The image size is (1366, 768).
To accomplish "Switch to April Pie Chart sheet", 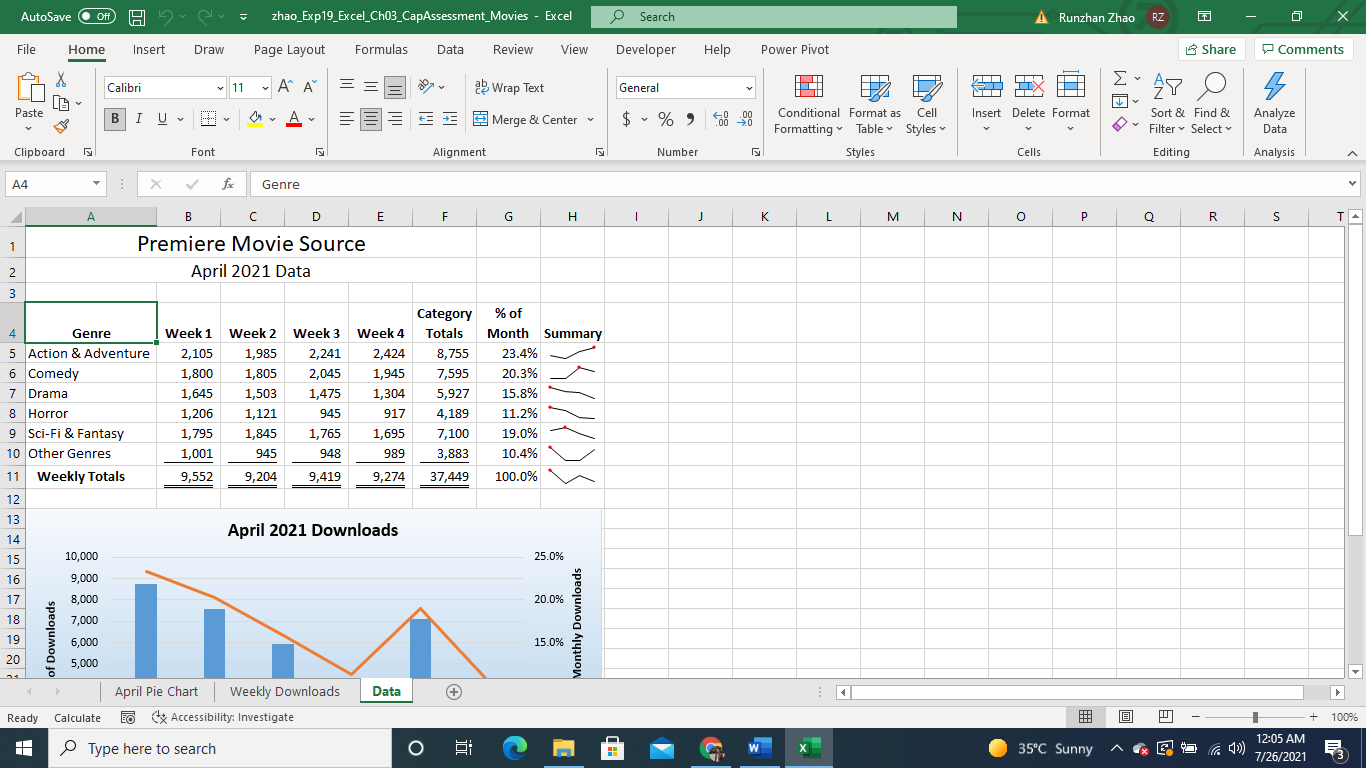I will pyautogui.click(x=157, y=691).
